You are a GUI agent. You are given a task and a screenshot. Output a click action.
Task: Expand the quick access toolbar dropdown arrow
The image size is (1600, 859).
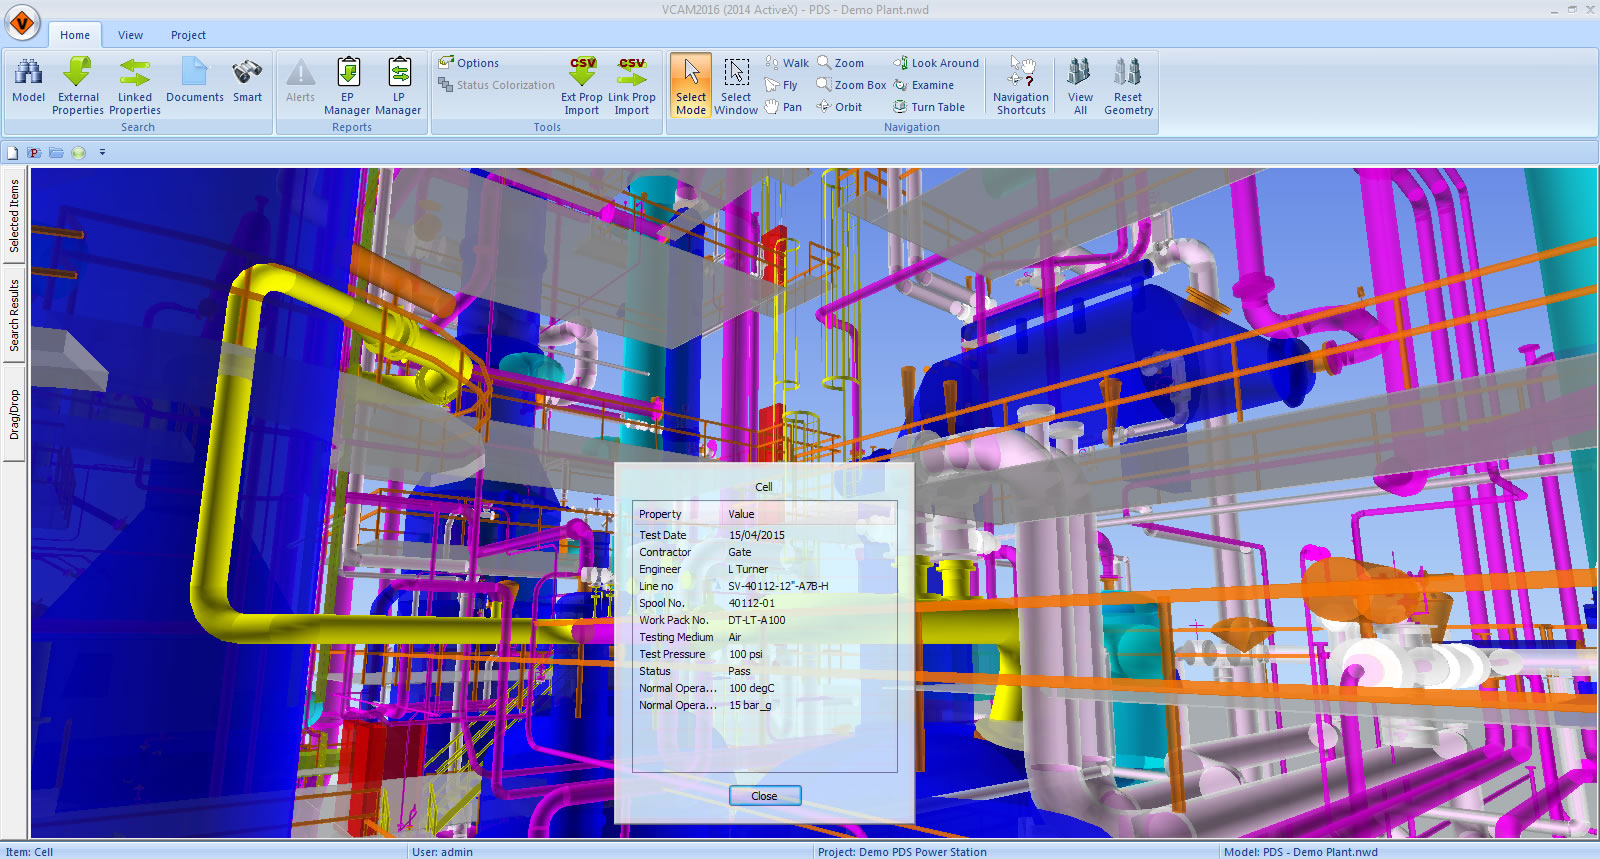pyautogui.click(x=102, y=153)
